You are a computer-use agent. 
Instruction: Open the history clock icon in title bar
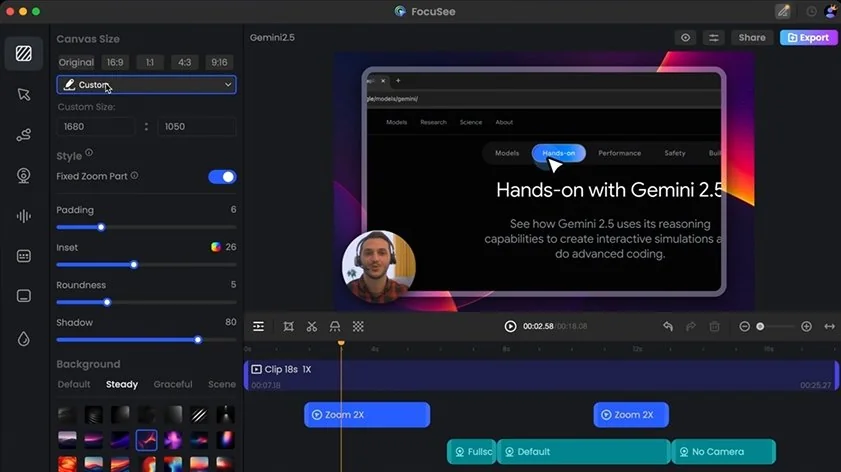[812, 11]
